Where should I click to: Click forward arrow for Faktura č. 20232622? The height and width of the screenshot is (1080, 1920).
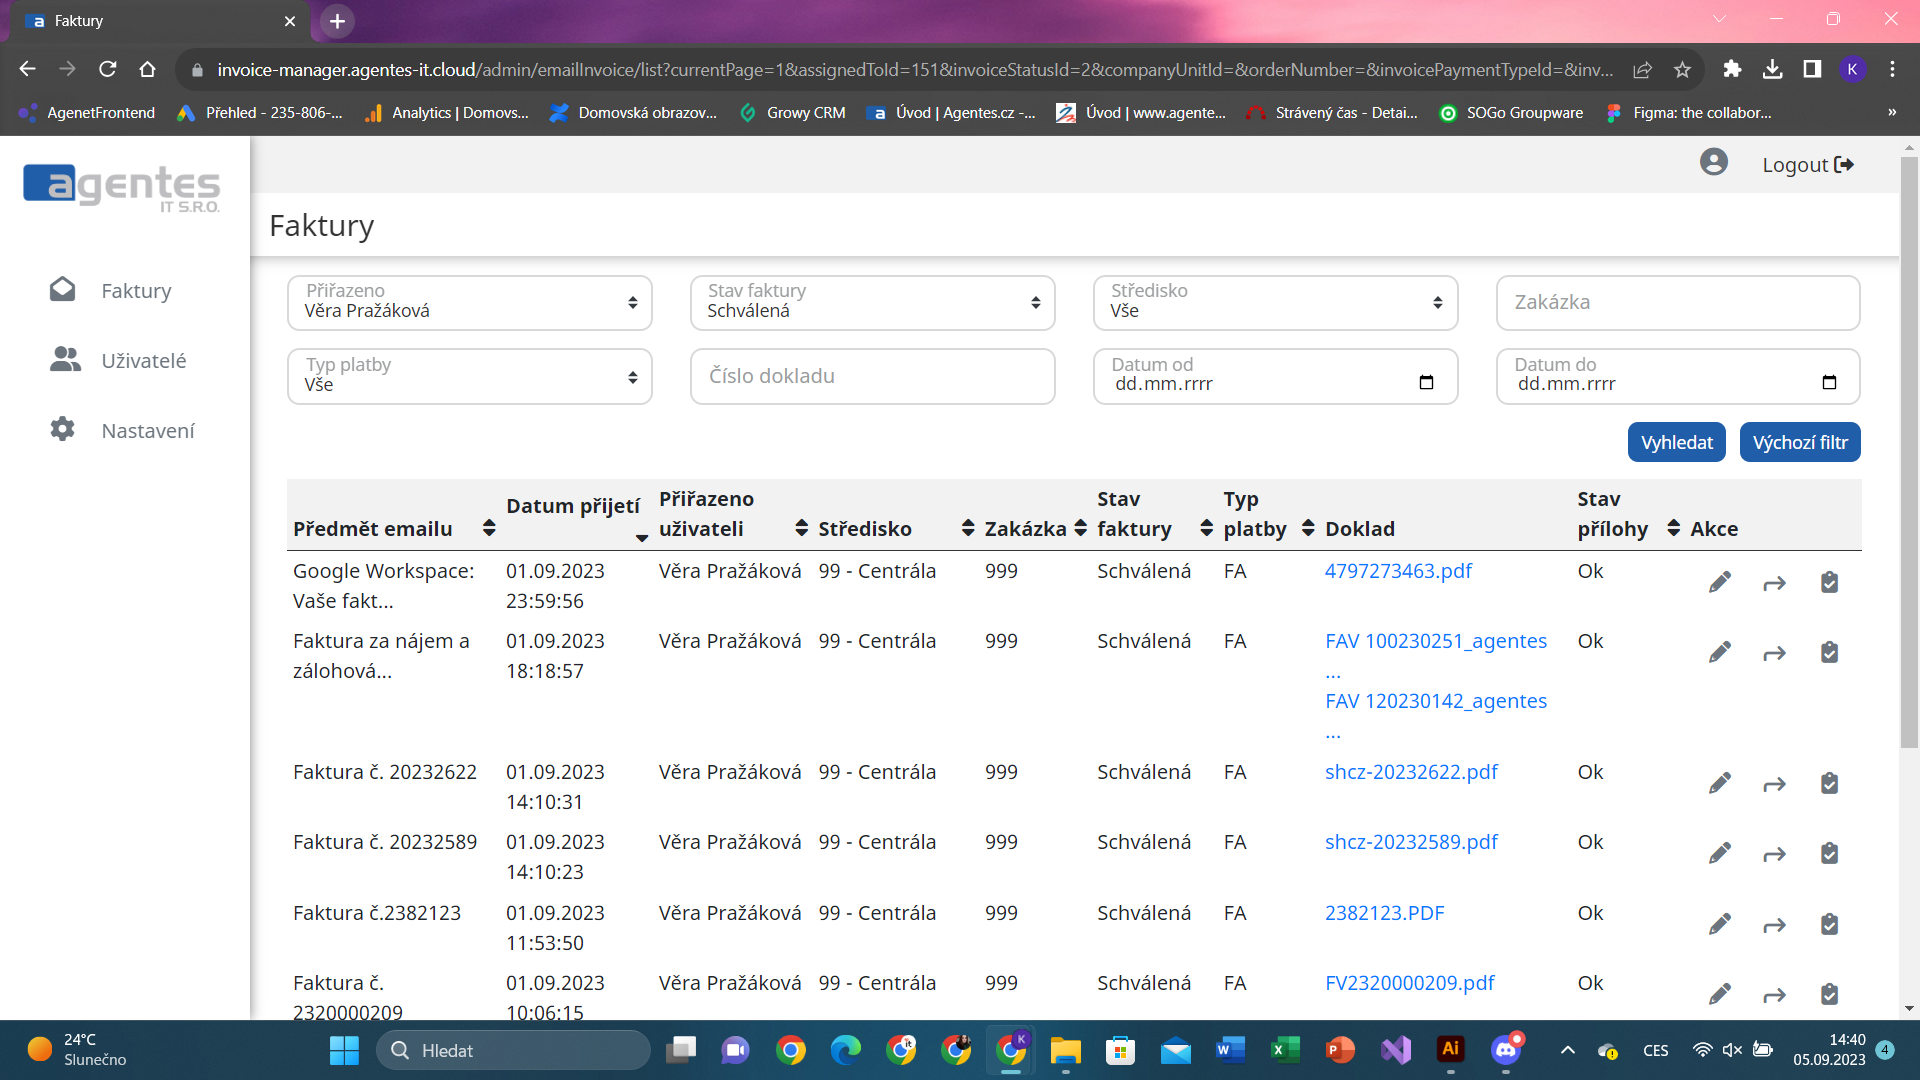point(1774,784)
